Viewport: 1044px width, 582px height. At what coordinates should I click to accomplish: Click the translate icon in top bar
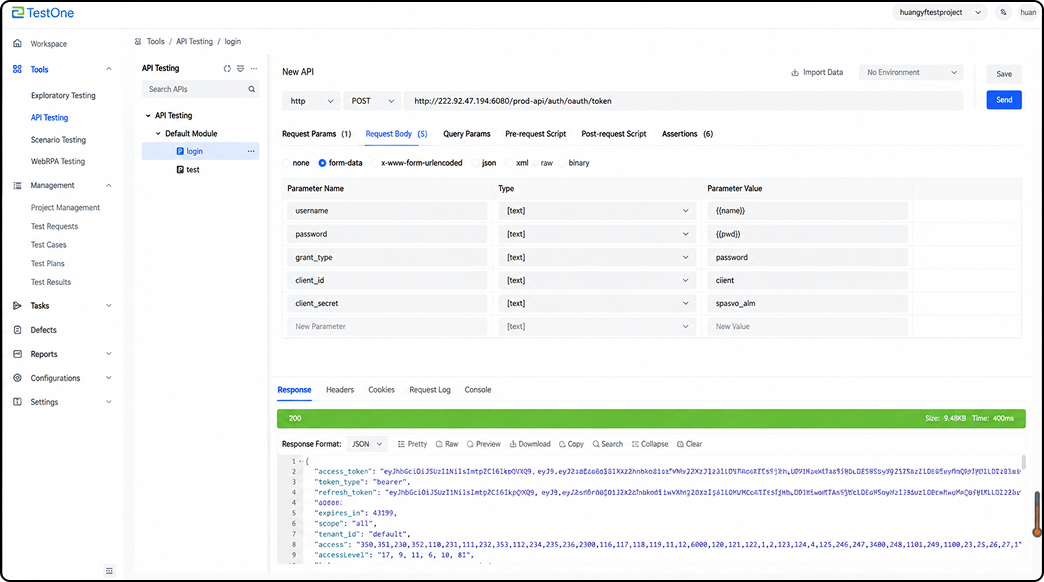click(x=1003, y=13)
